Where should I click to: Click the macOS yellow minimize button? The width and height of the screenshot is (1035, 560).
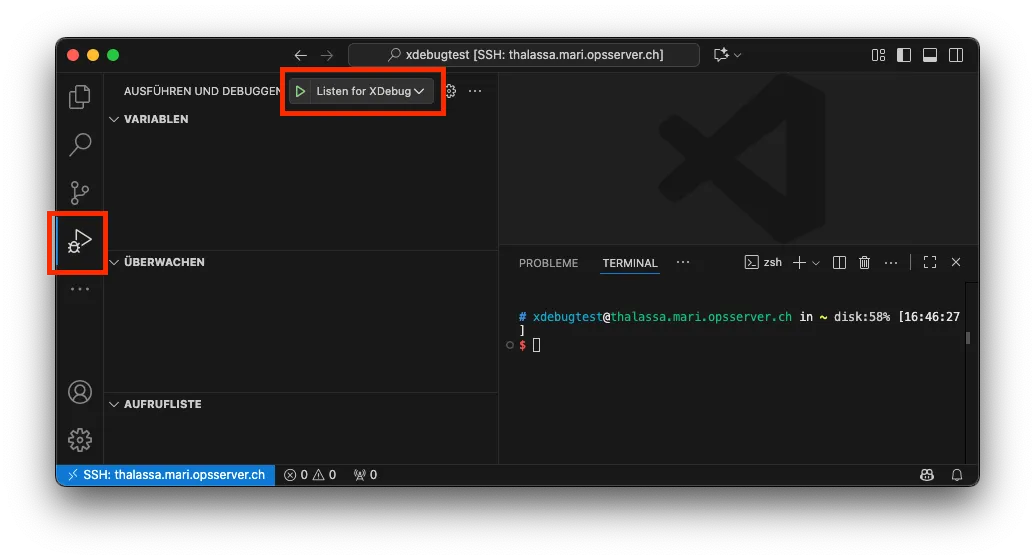click(93, 55)
